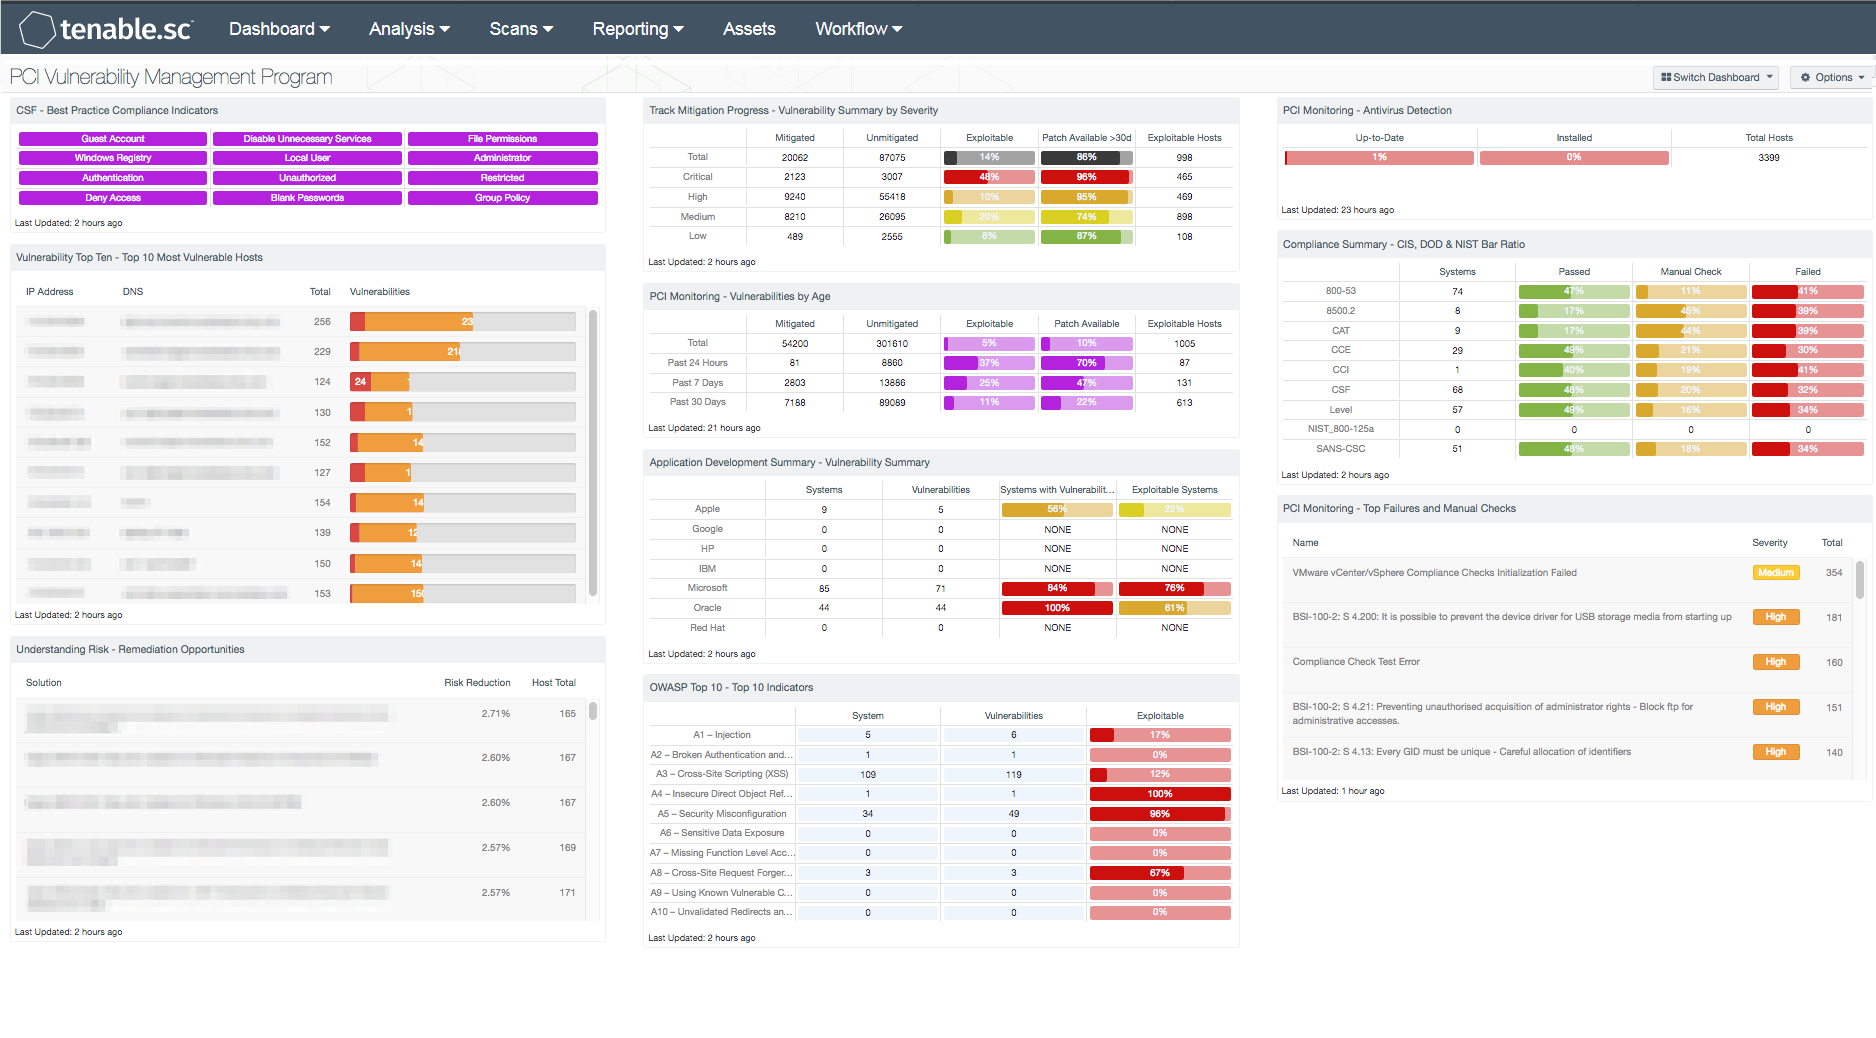Click Oracle 100% systems bar
Viewport: 1876px width, 1038px height.
[1057, 608]
